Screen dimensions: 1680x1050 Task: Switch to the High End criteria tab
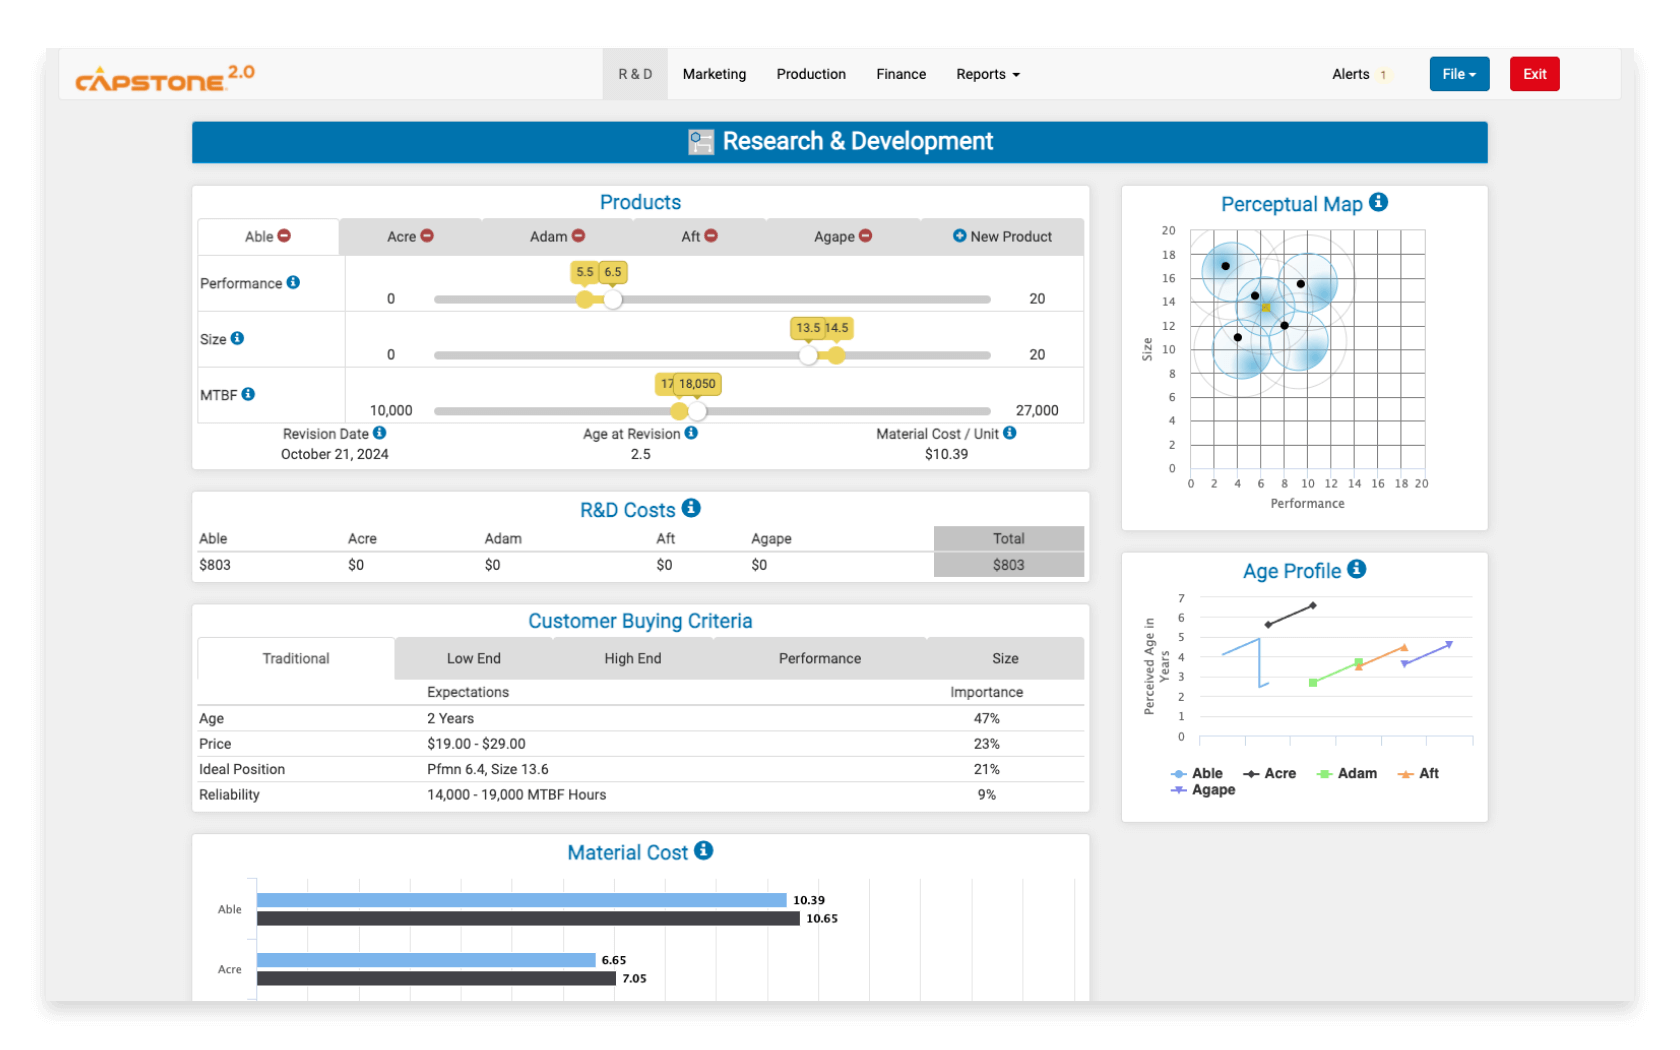pyautogui.click(x=632, y=658)
